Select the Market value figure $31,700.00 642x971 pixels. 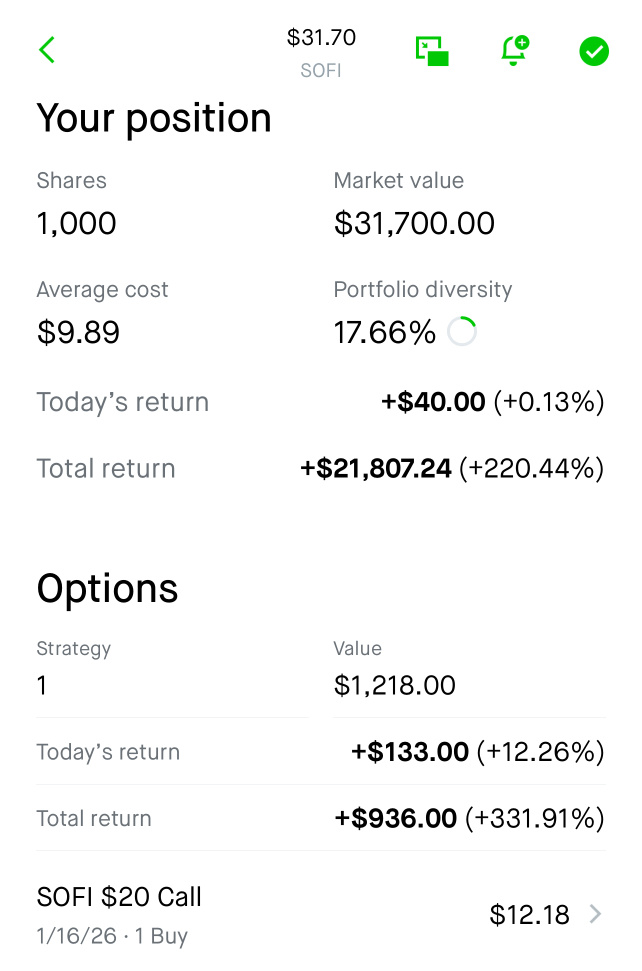[414, 223]
